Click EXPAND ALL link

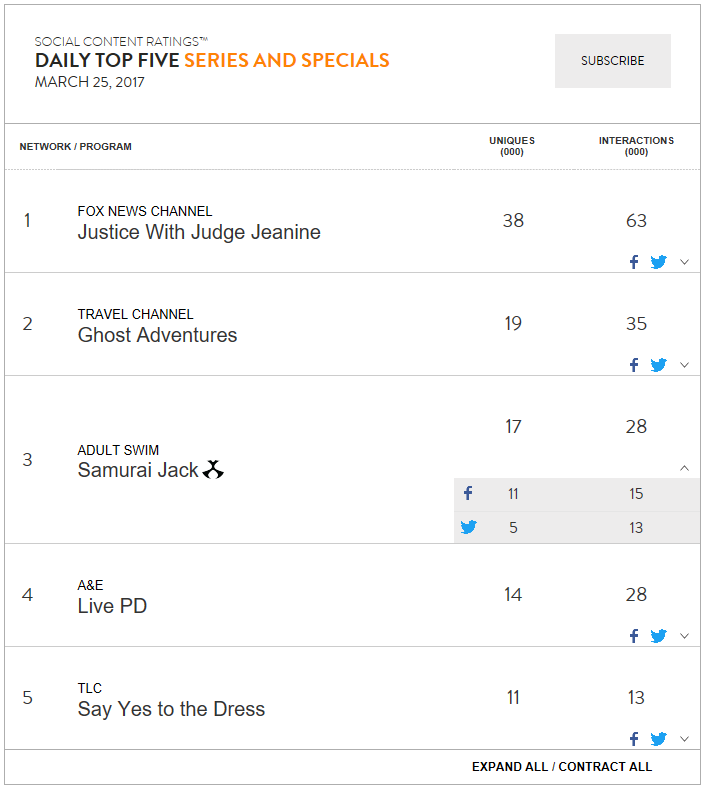click(510, 766)
